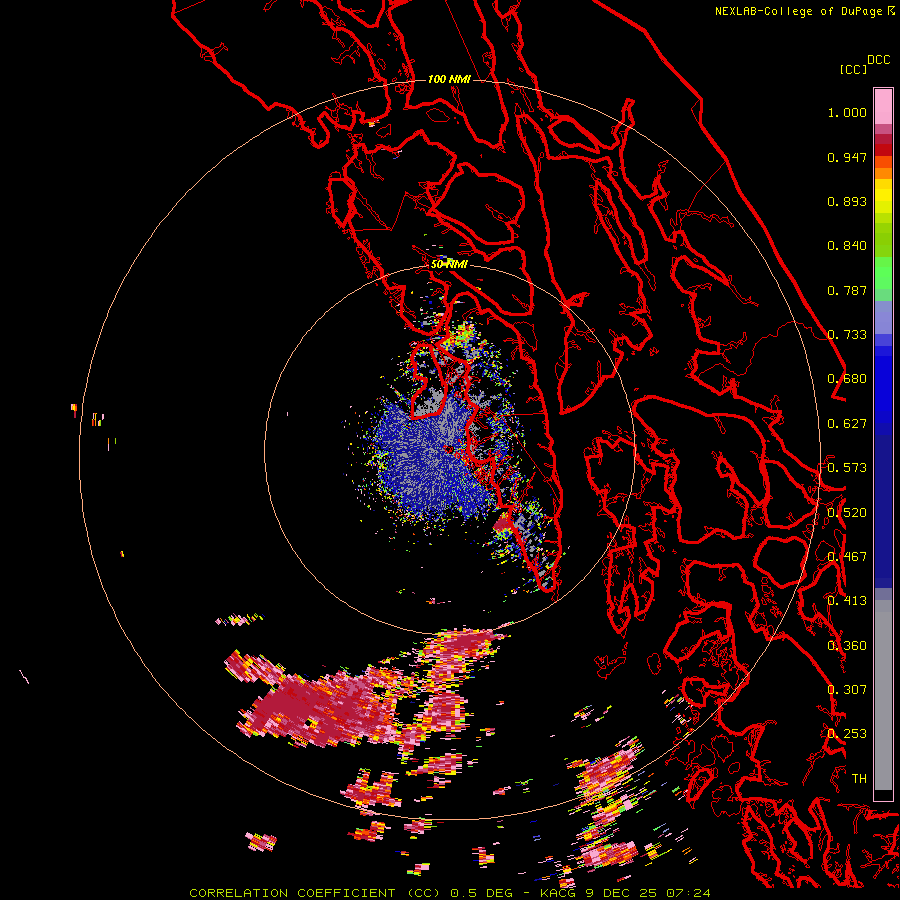Image resolution: width=900 pixels, height=900 pixels.
Task: Click the 0.733 scale value
Action: coord(847,335)
